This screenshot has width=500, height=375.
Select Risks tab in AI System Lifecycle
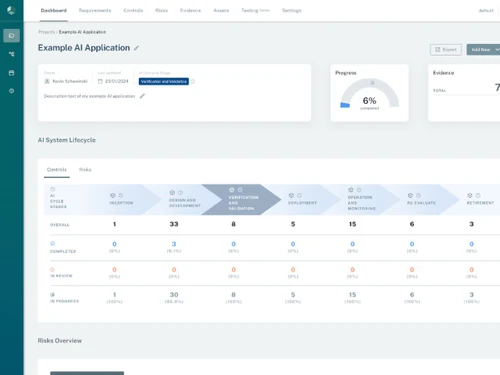click(85, 170)
